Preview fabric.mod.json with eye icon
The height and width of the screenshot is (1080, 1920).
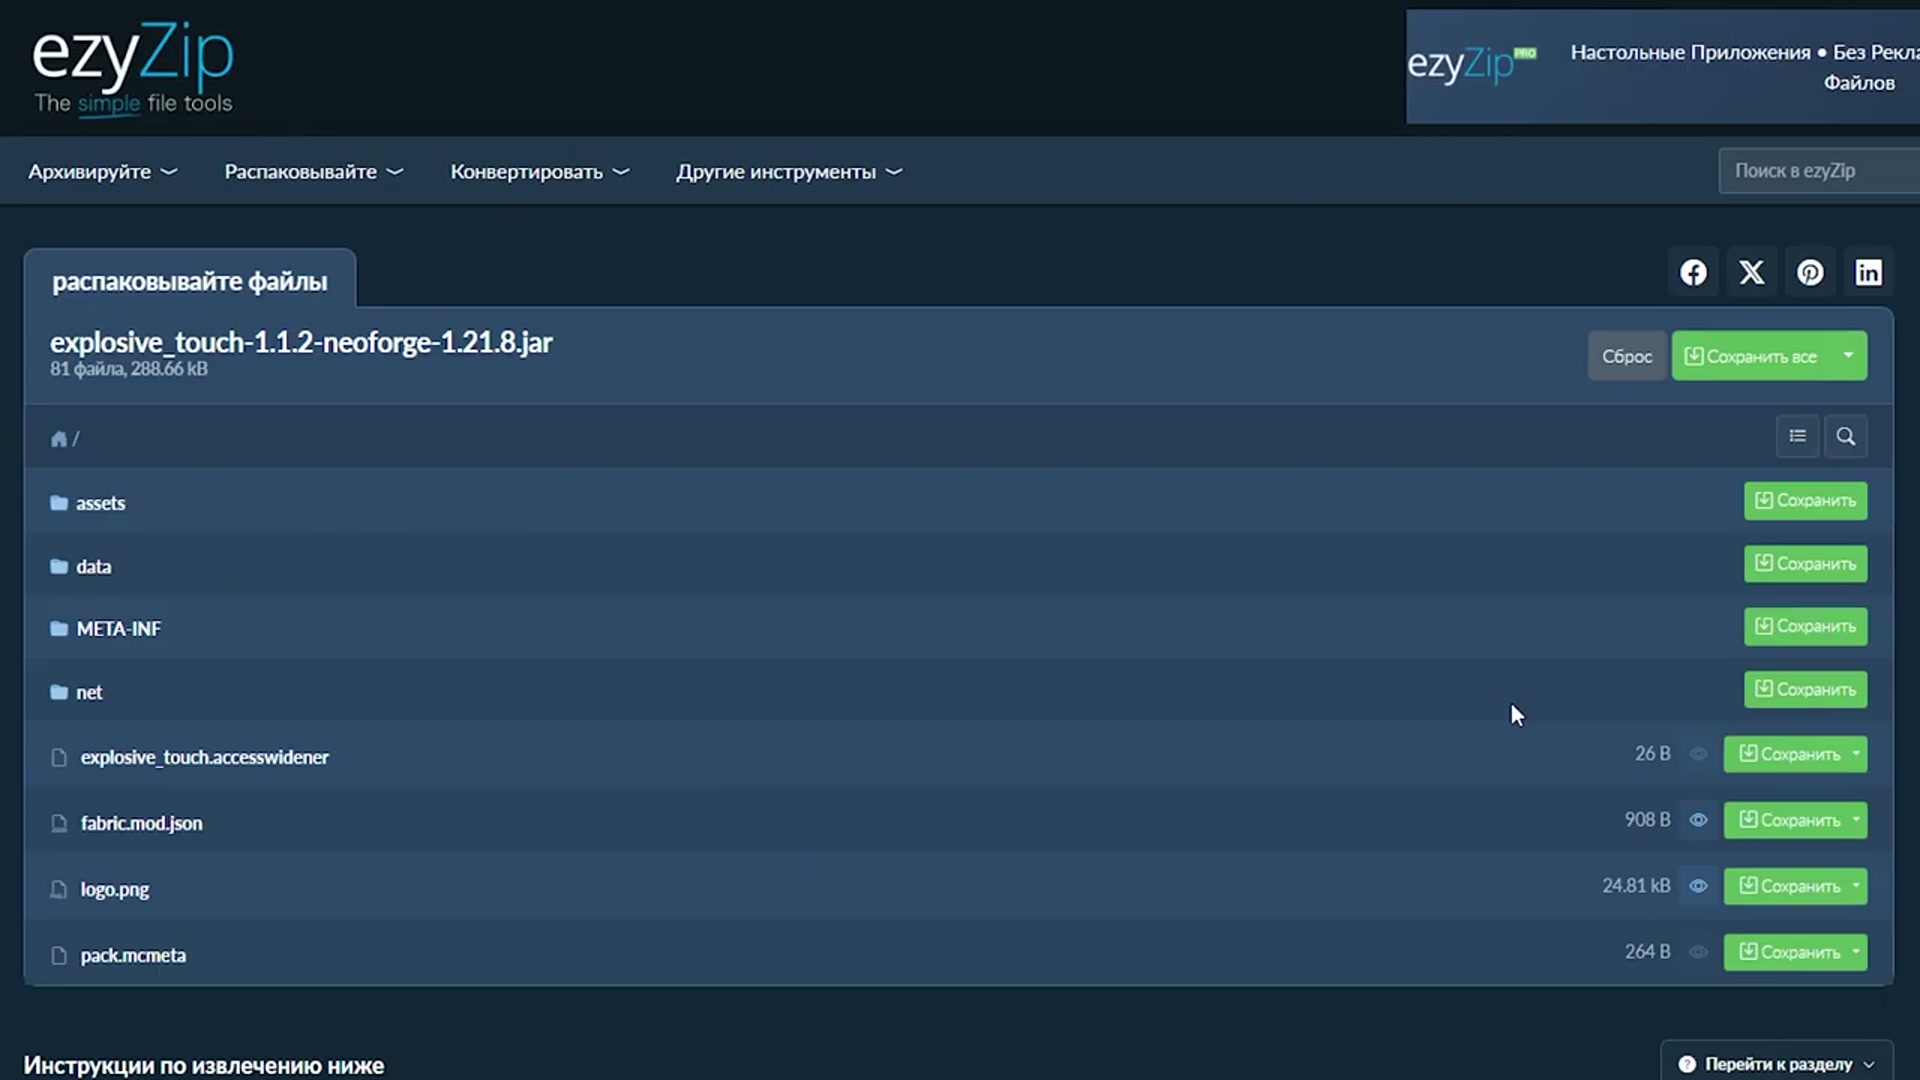(x=1698, y=820)
